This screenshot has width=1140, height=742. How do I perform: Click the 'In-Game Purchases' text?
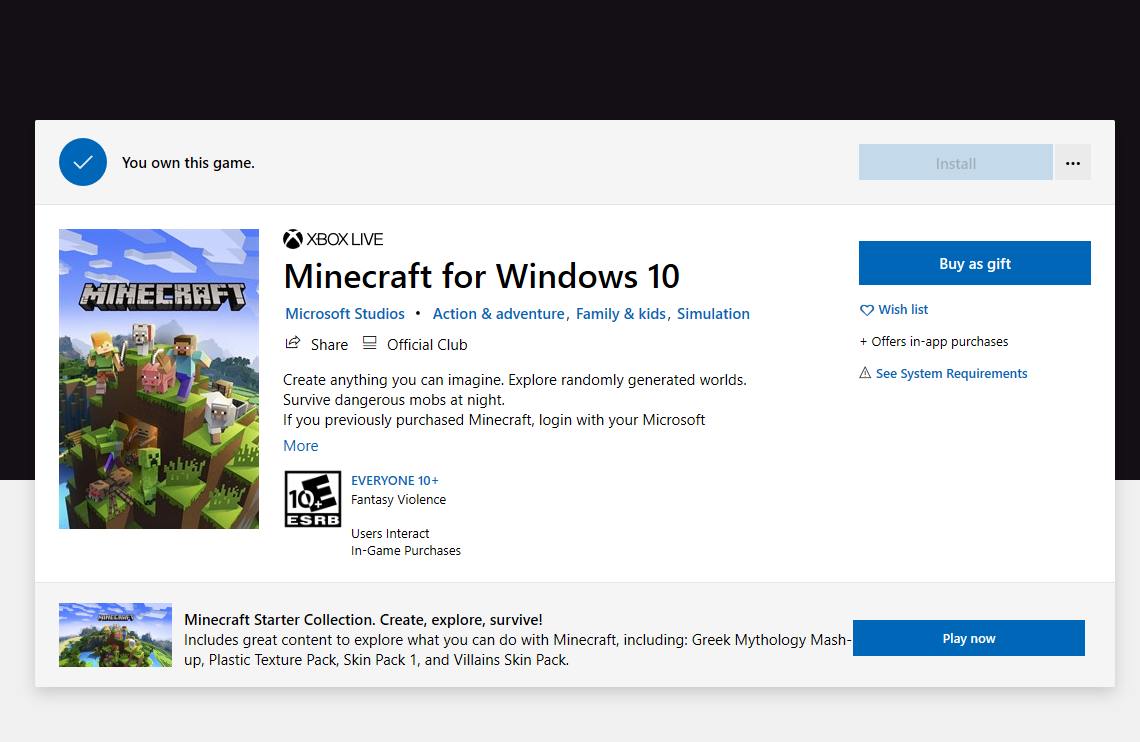click(406, 551)
